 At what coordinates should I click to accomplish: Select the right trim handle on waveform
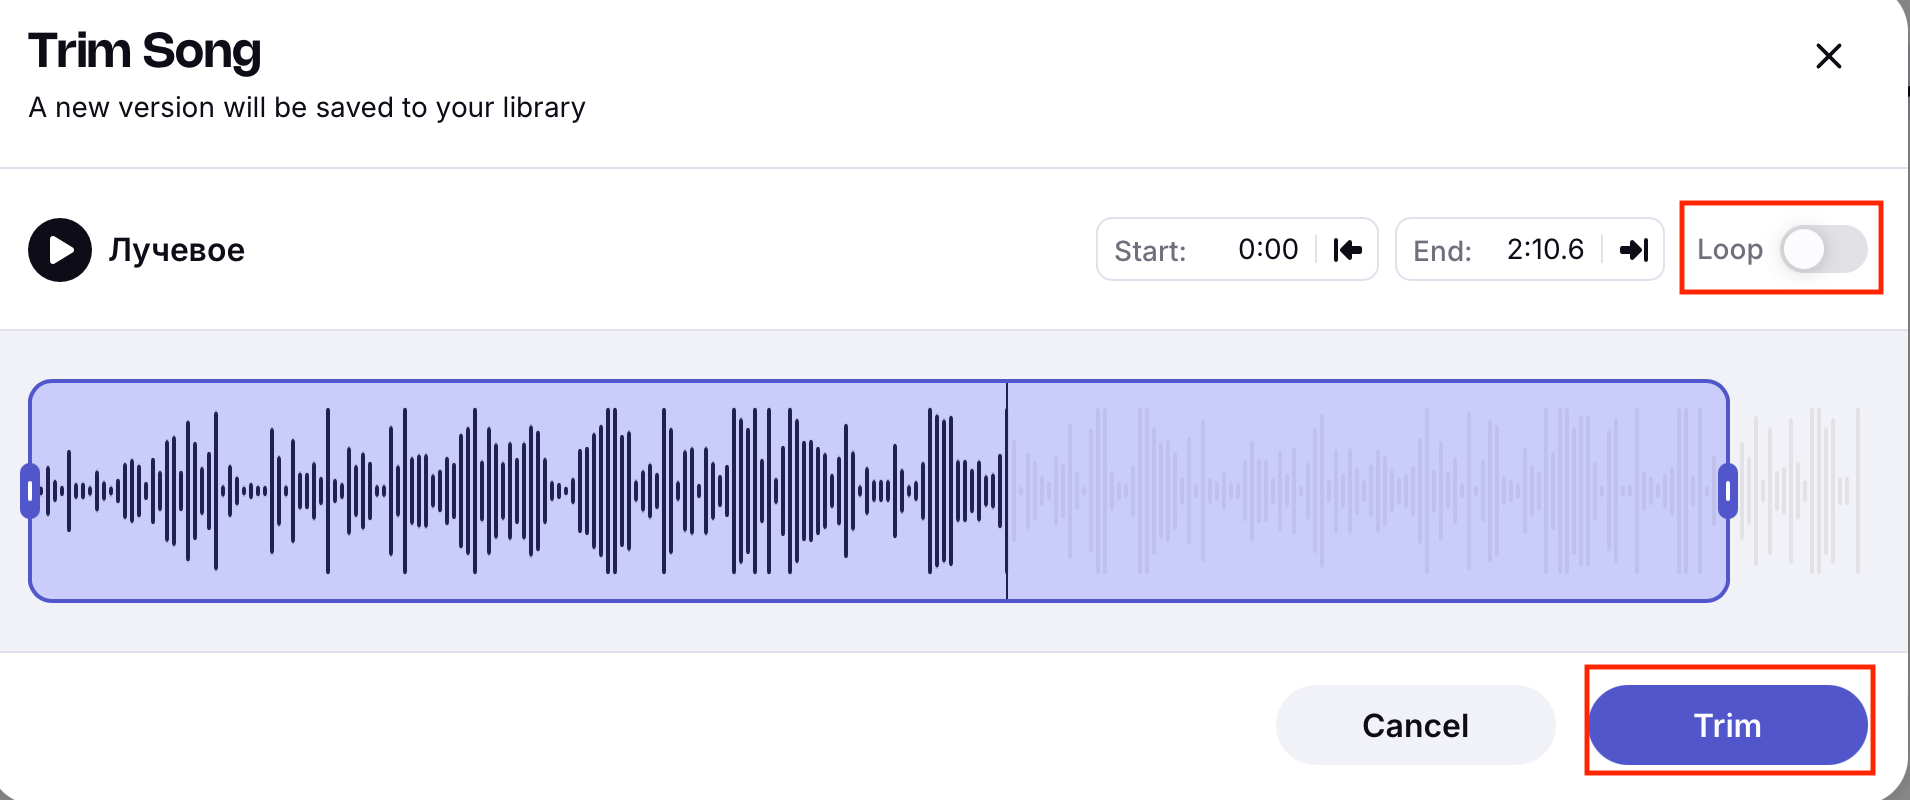coord(1727,491)
